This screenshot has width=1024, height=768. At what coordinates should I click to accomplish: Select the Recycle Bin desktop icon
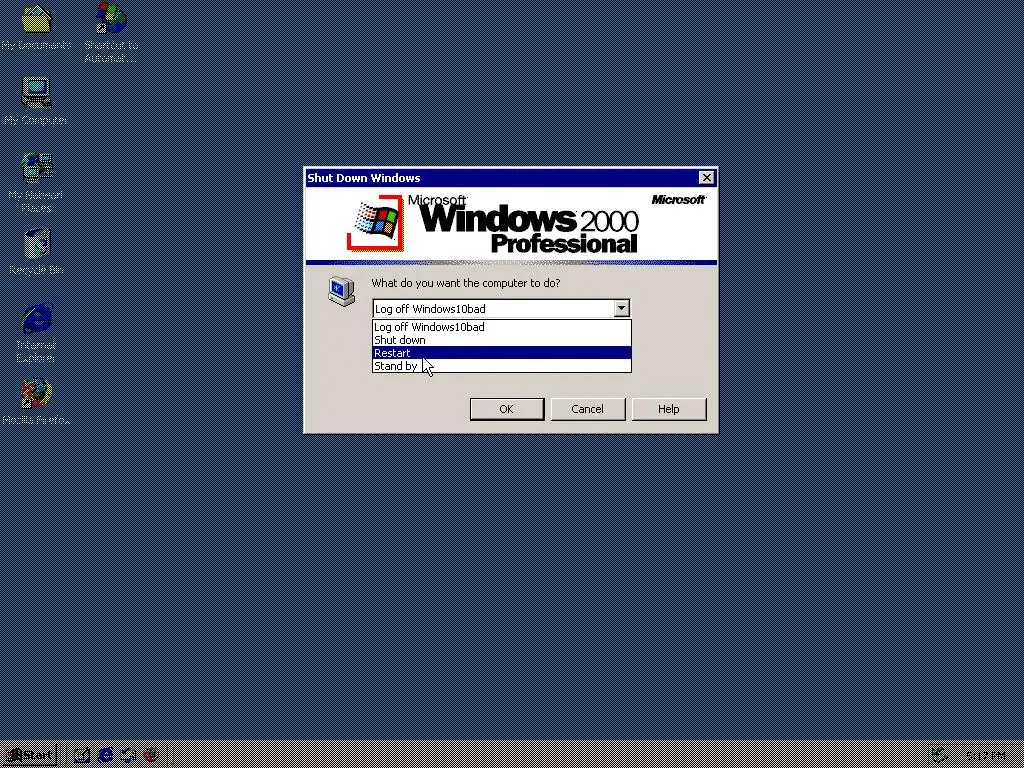tap(36, 251)
